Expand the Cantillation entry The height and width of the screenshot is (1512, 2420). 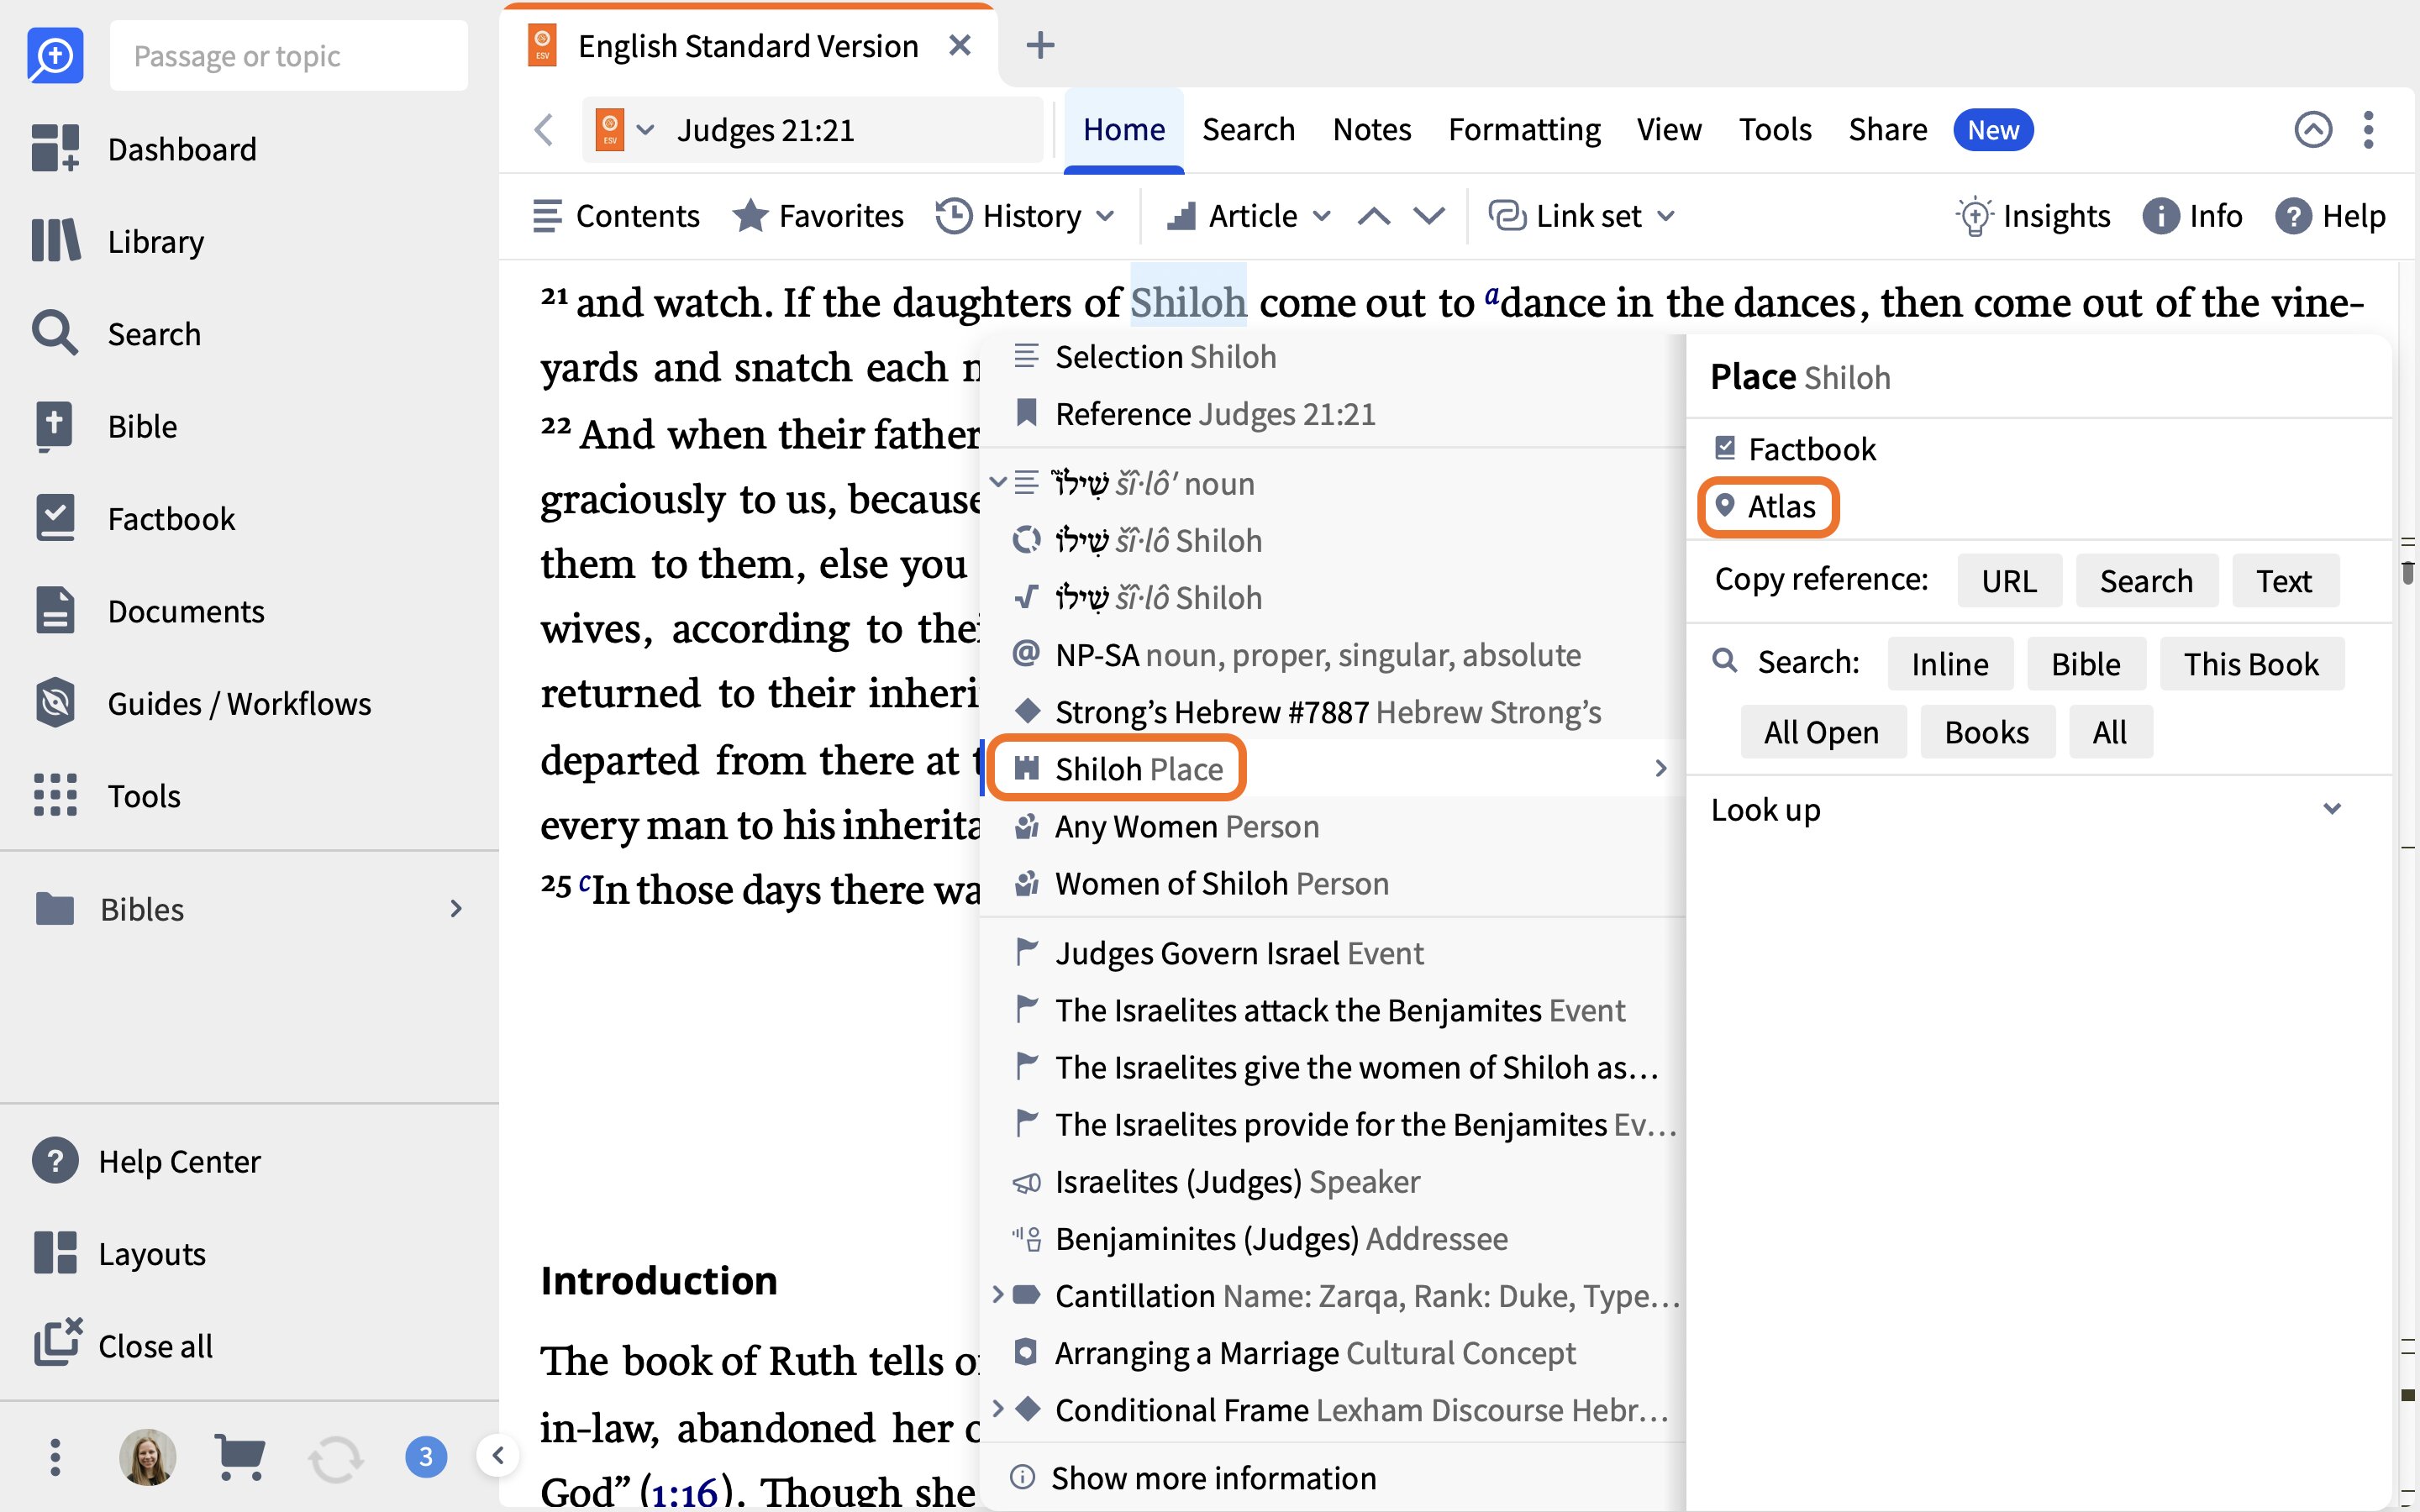click(997, 1295)
